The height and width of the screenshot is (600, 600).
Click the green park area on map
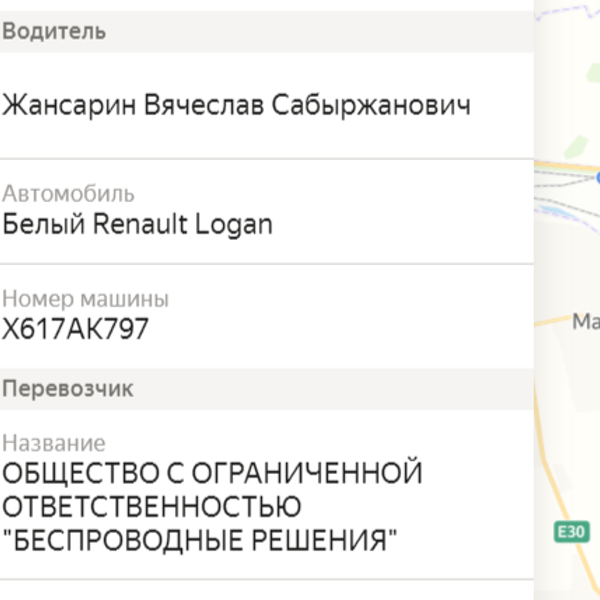point(576,147)
